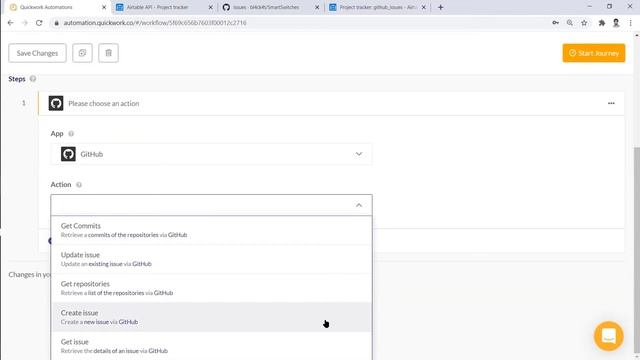
Task: Click the GitHub logo in step 1 header
Action: point(56,103)
